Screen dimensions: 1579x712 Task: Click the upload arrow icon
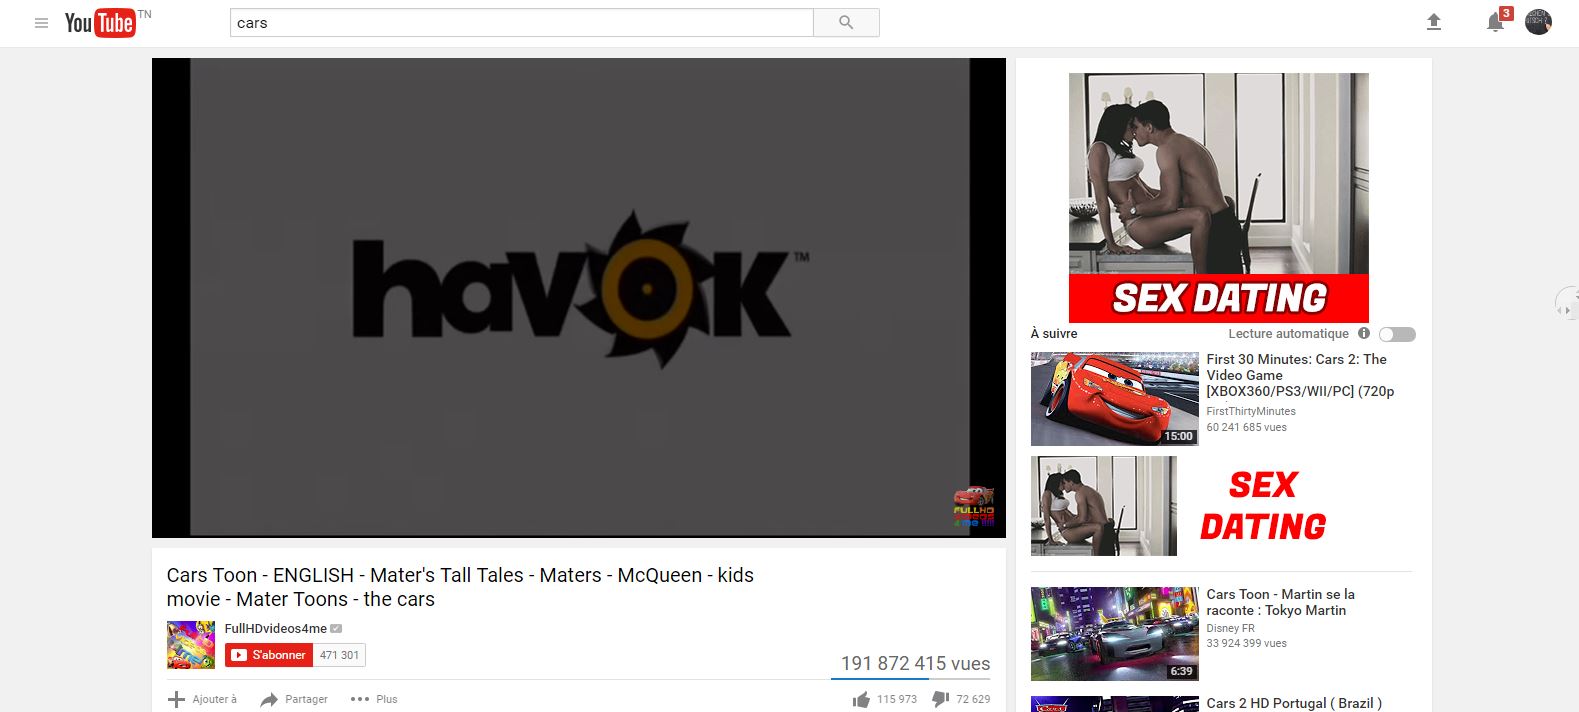pos(1434,22)
